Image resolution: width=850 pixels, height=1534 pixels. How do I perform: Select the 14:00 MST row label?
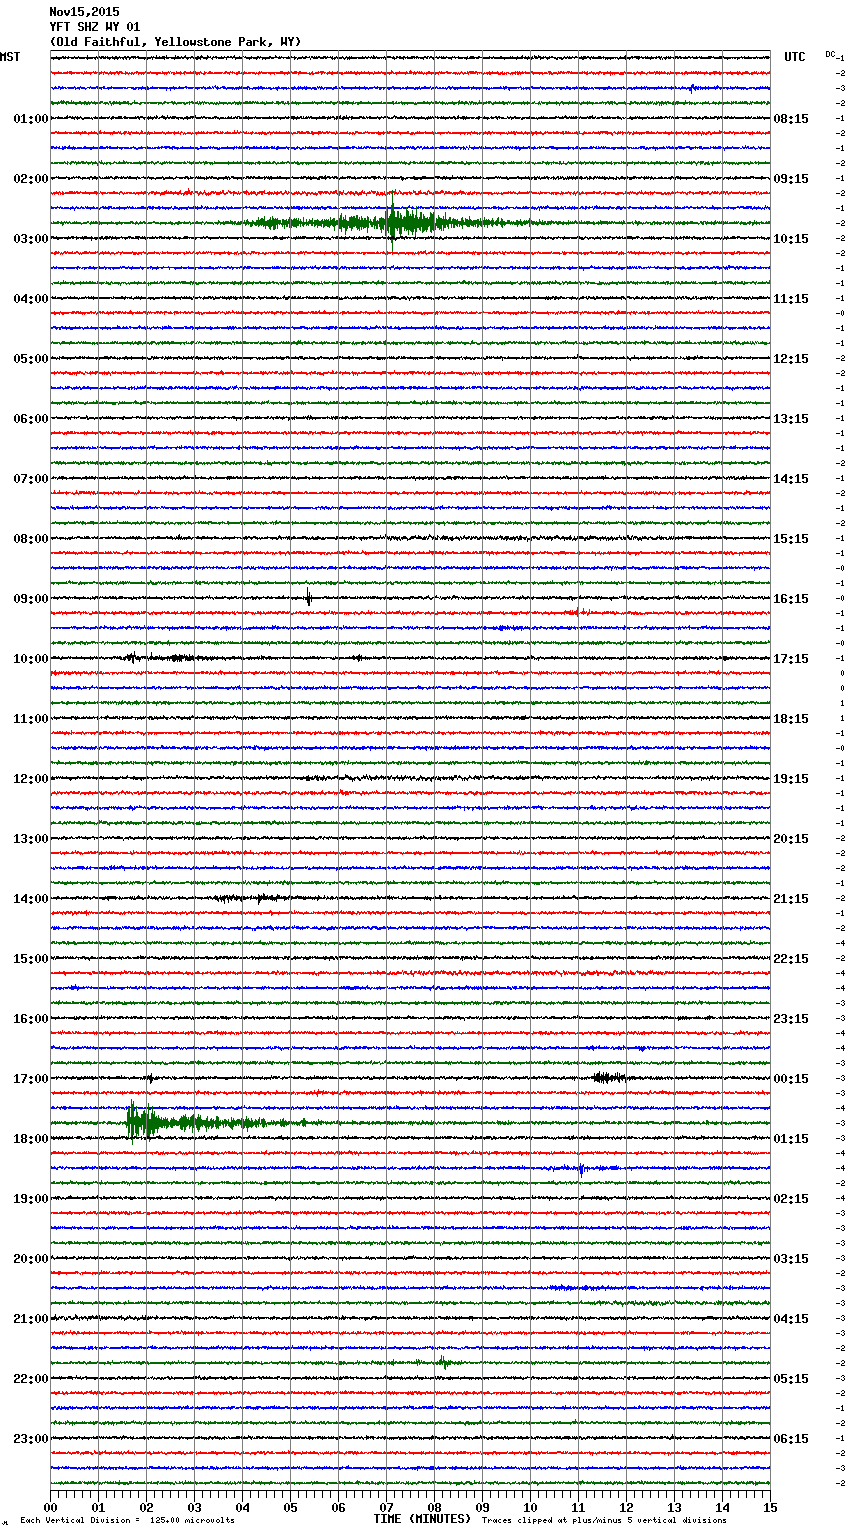(31, 899)
